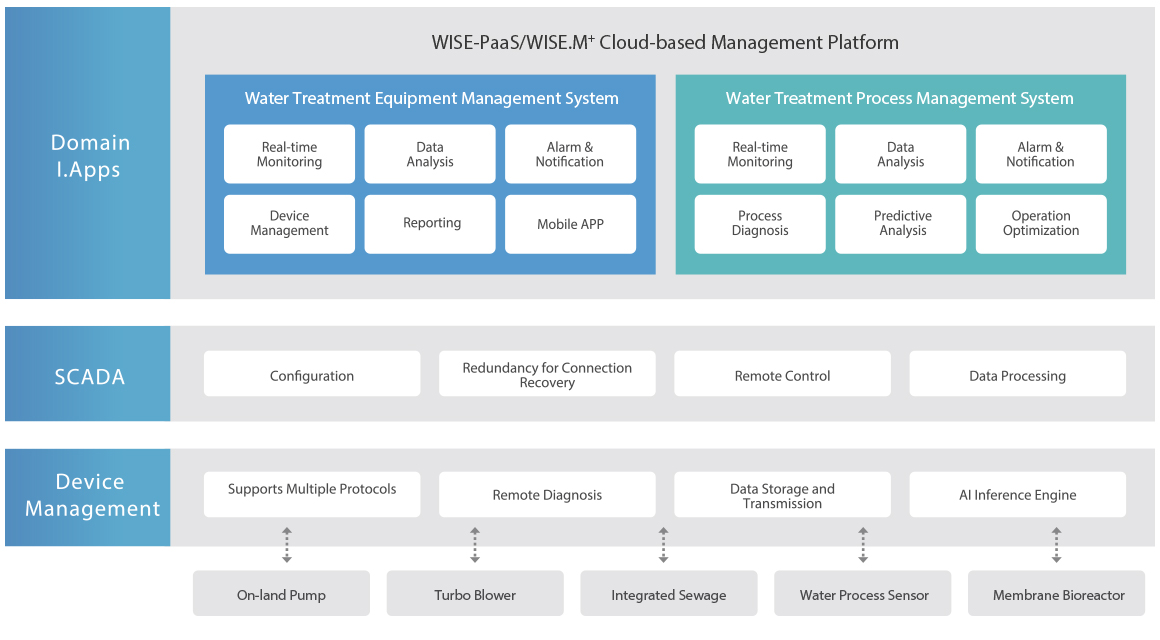Click the Membrane Bioreactor device box
1160x640 pixels.
tap(1056, 593)
